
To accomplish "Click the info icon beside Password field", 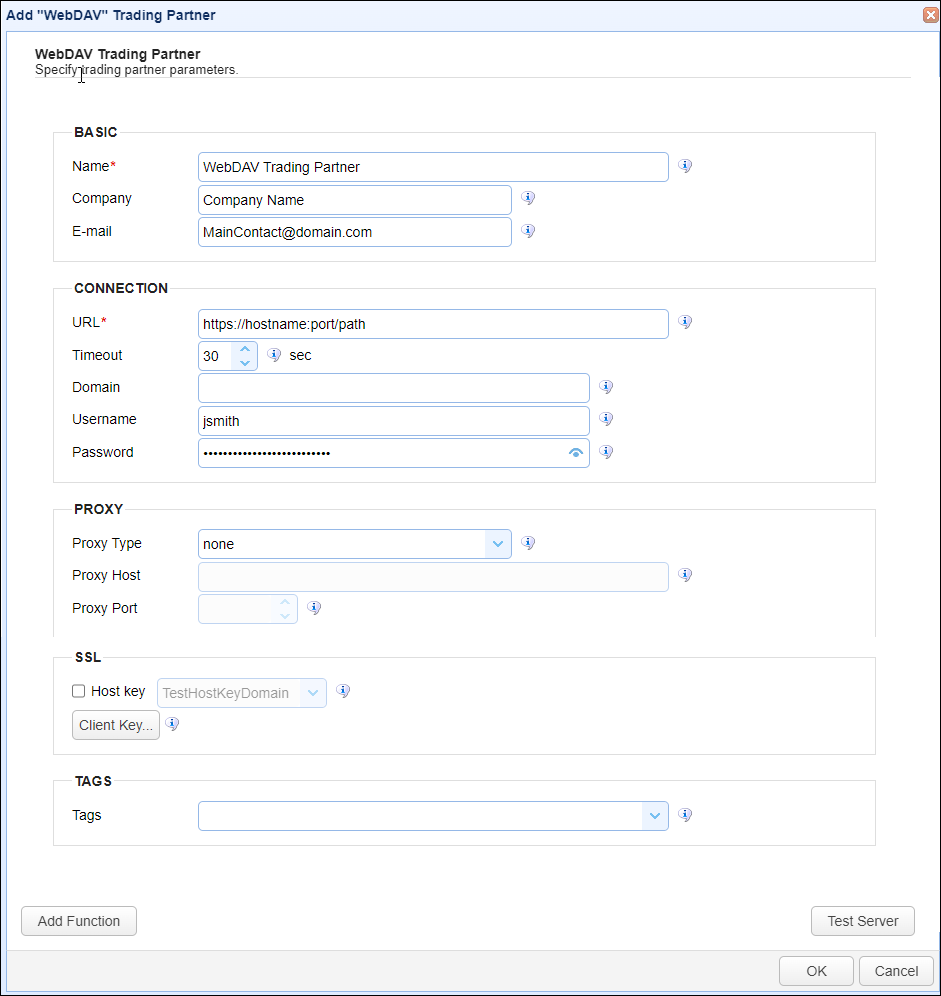I will [606, 452].
